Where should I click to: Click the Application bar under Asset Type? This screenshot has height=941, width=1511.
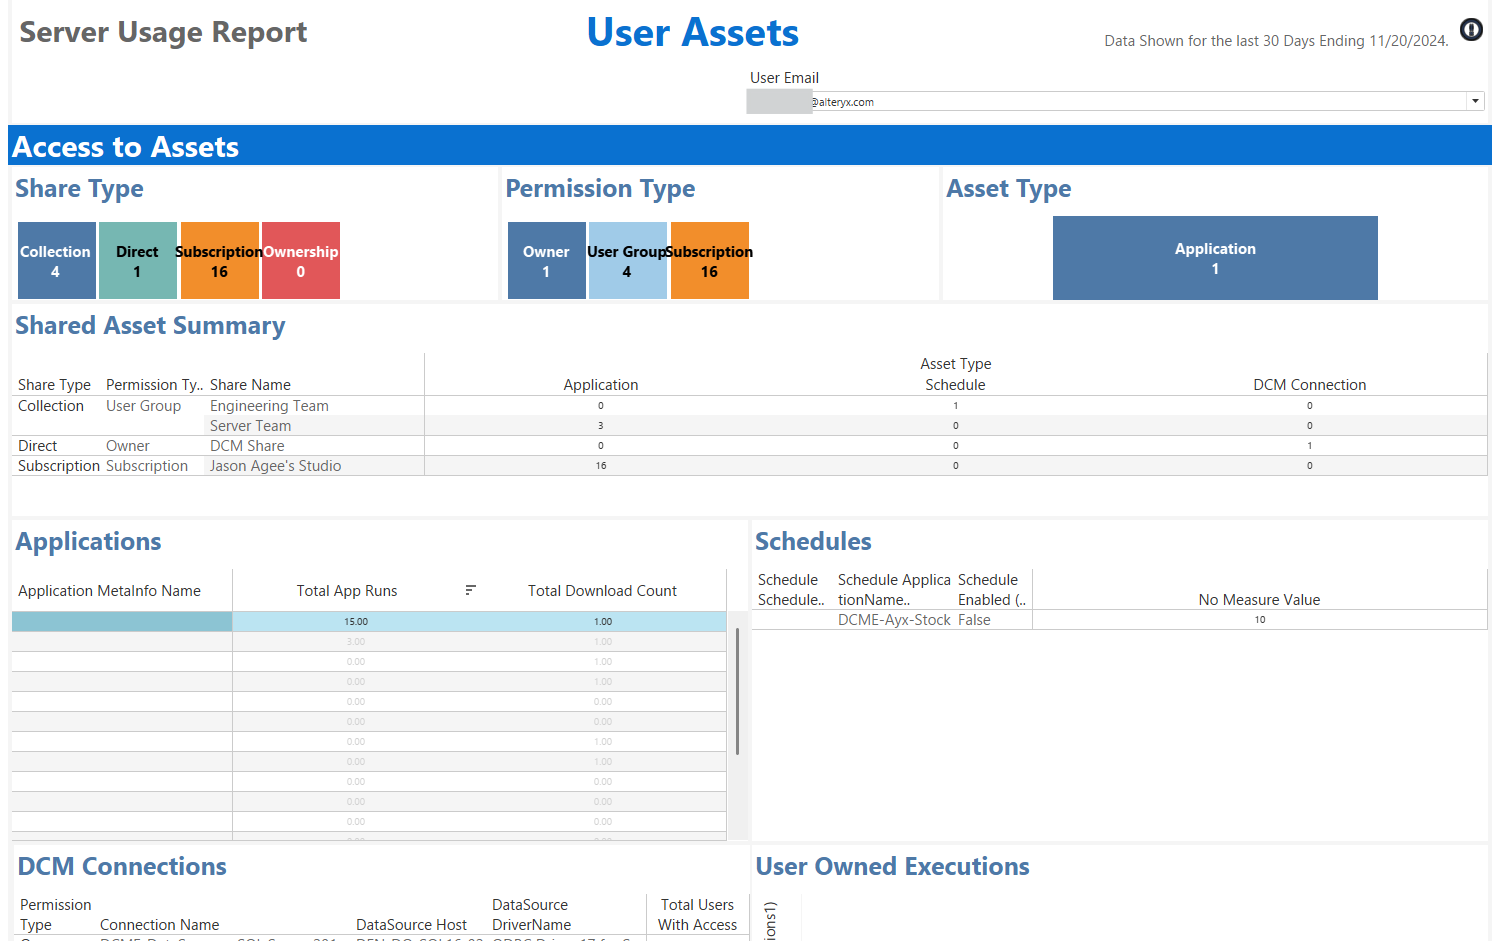point(1215,258)
